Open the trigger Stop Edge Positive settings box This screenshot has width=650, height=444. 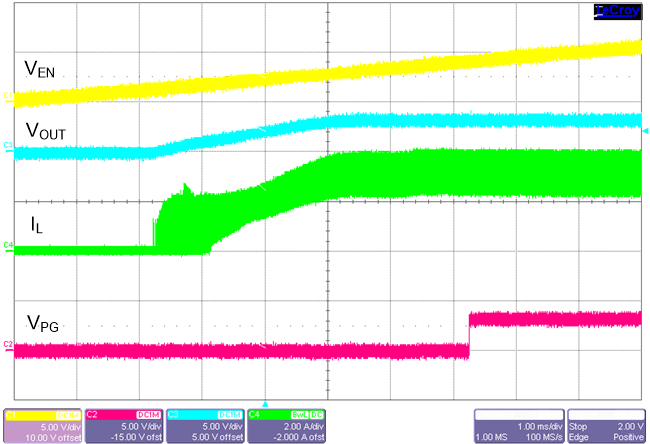(605, 424)
